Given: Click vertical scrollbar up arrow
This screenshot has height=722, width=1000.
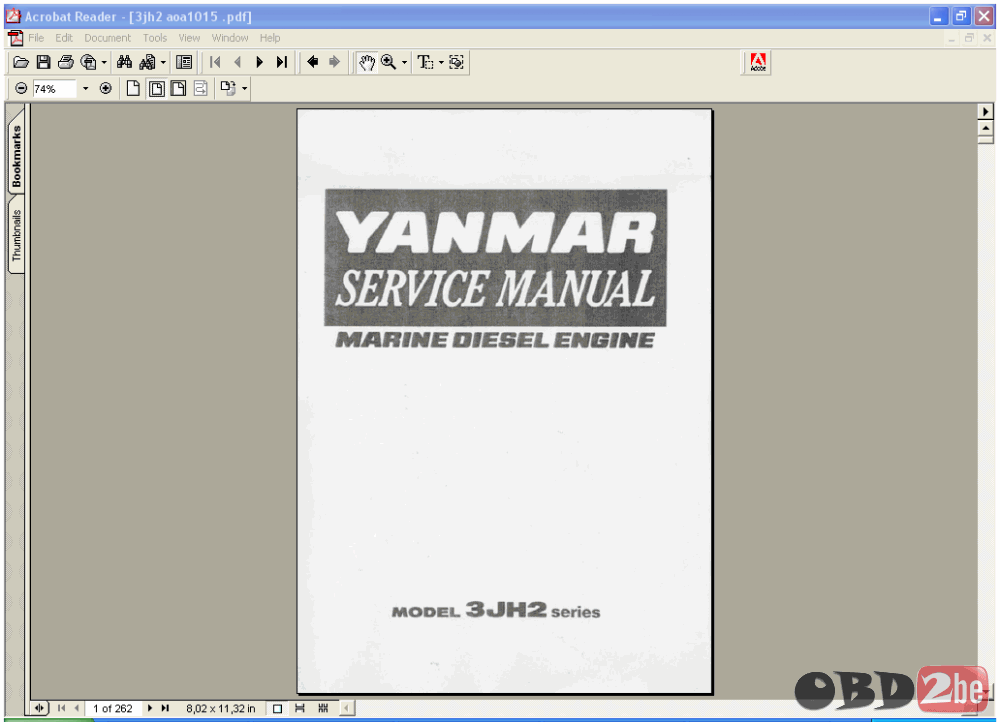Looking at the screenshot, I should (985, 128).
